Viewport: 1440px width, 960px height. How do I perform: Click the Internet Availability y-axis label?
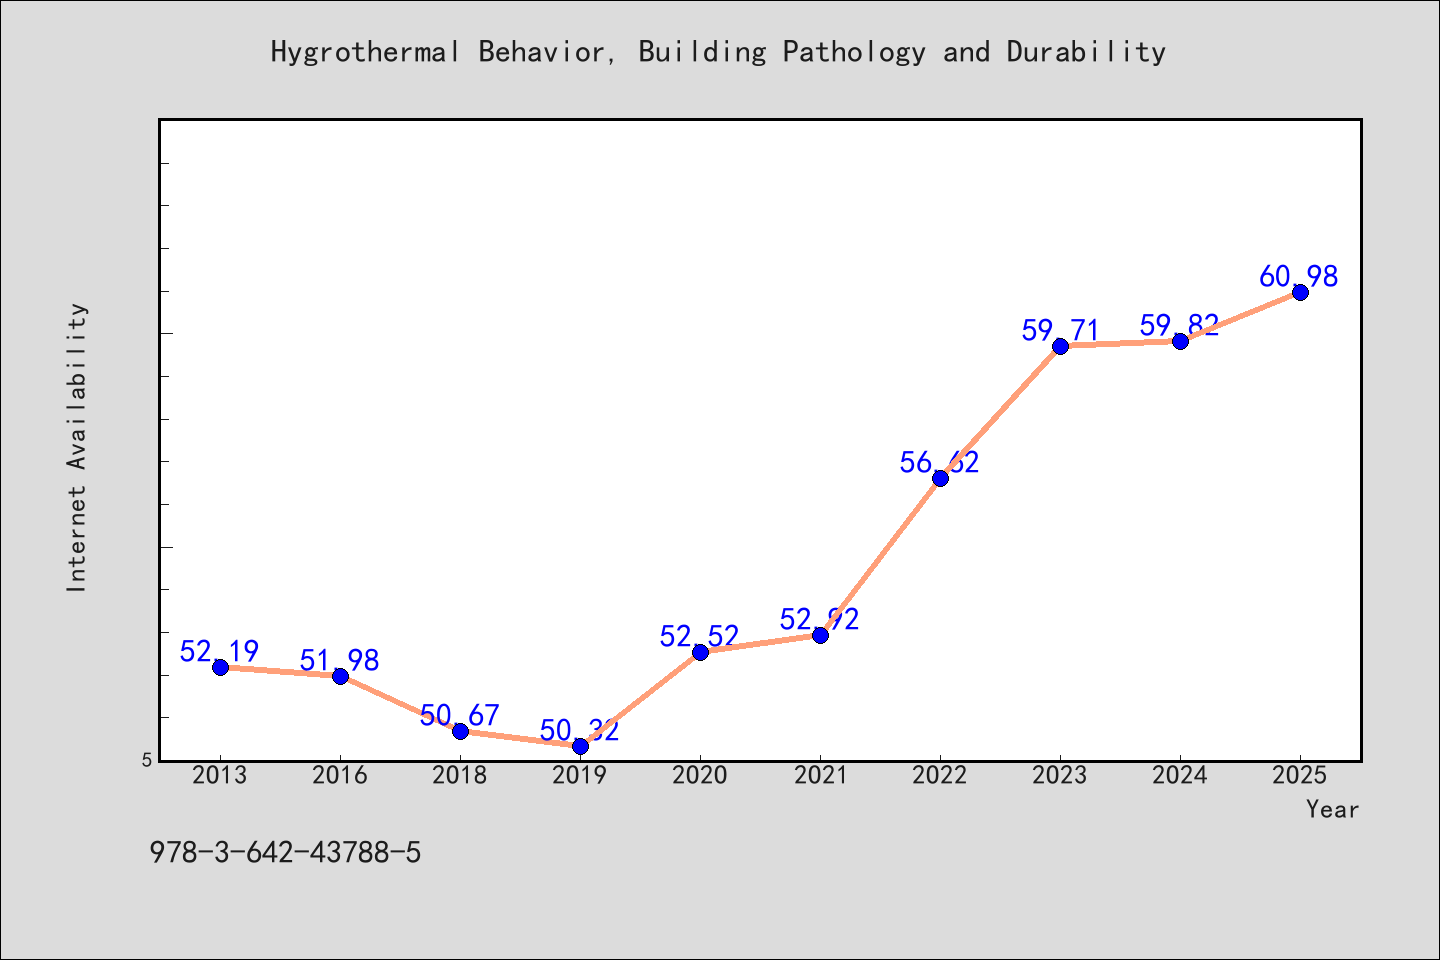[x=77, y=447]
